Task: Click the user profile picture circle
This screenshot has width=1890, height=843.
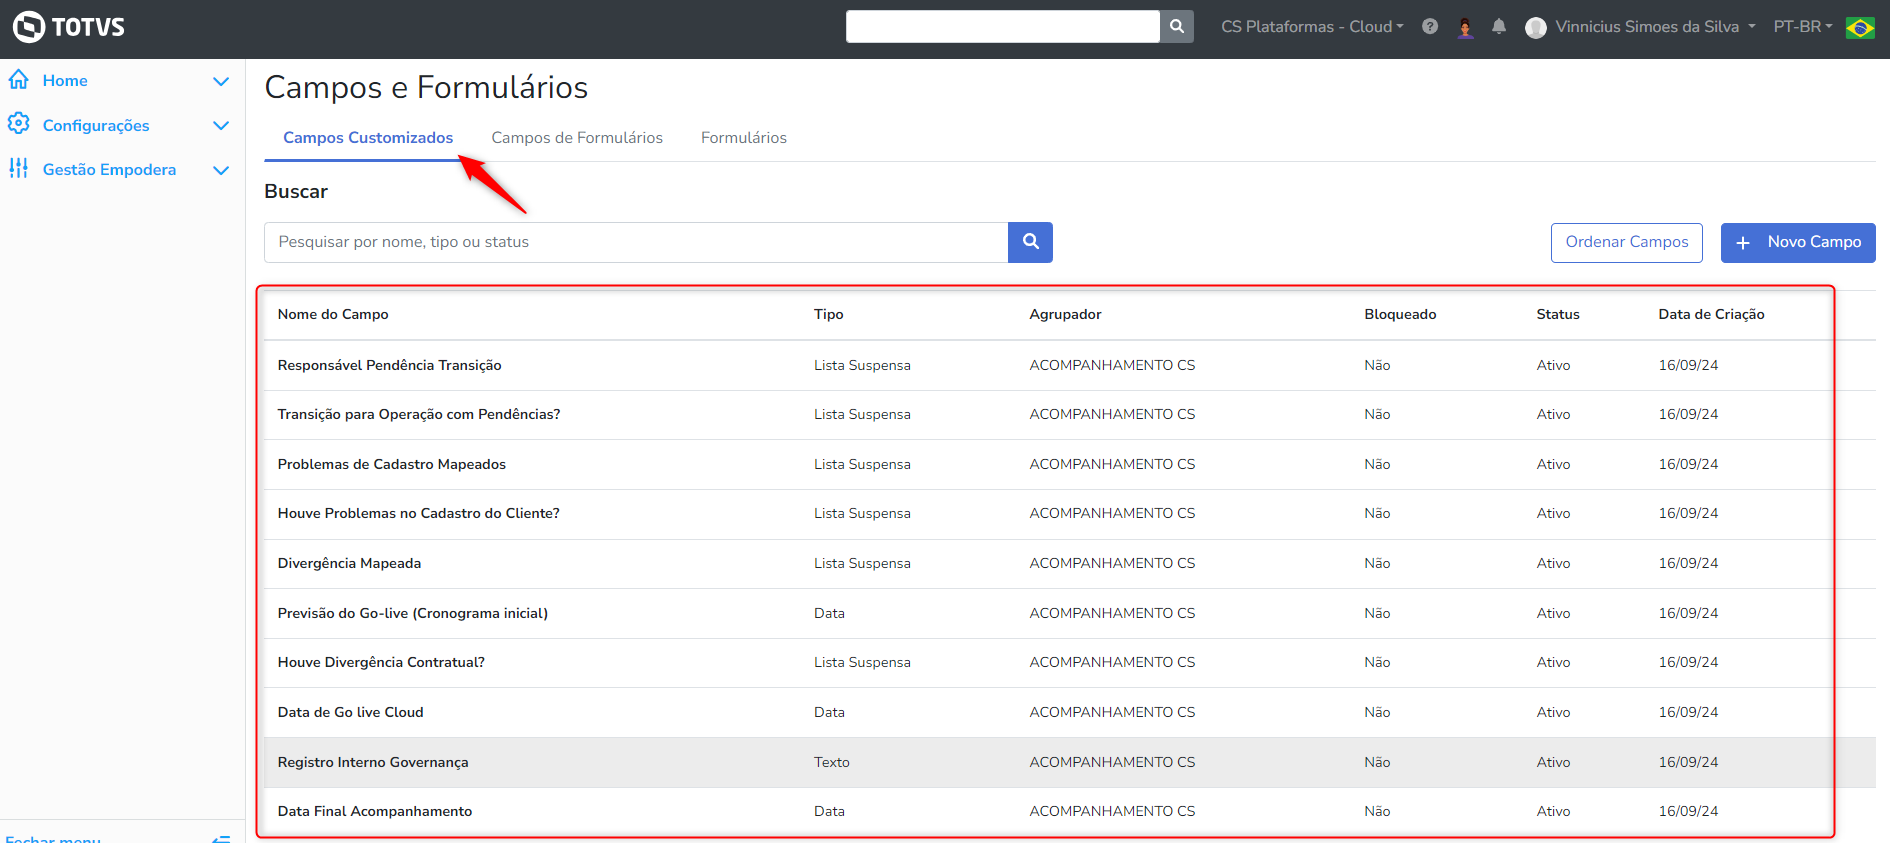Action: click(1536, 28)
